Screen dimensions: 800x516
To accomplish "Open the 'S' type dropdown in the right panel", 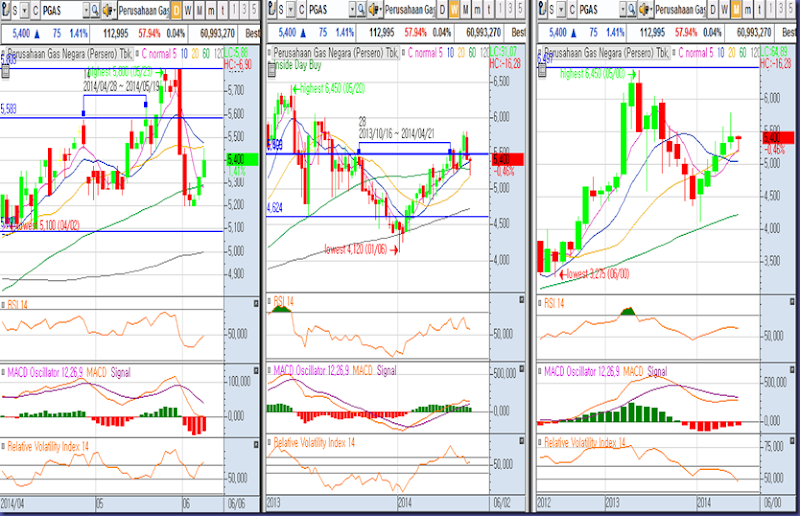I will click(561, 10).
